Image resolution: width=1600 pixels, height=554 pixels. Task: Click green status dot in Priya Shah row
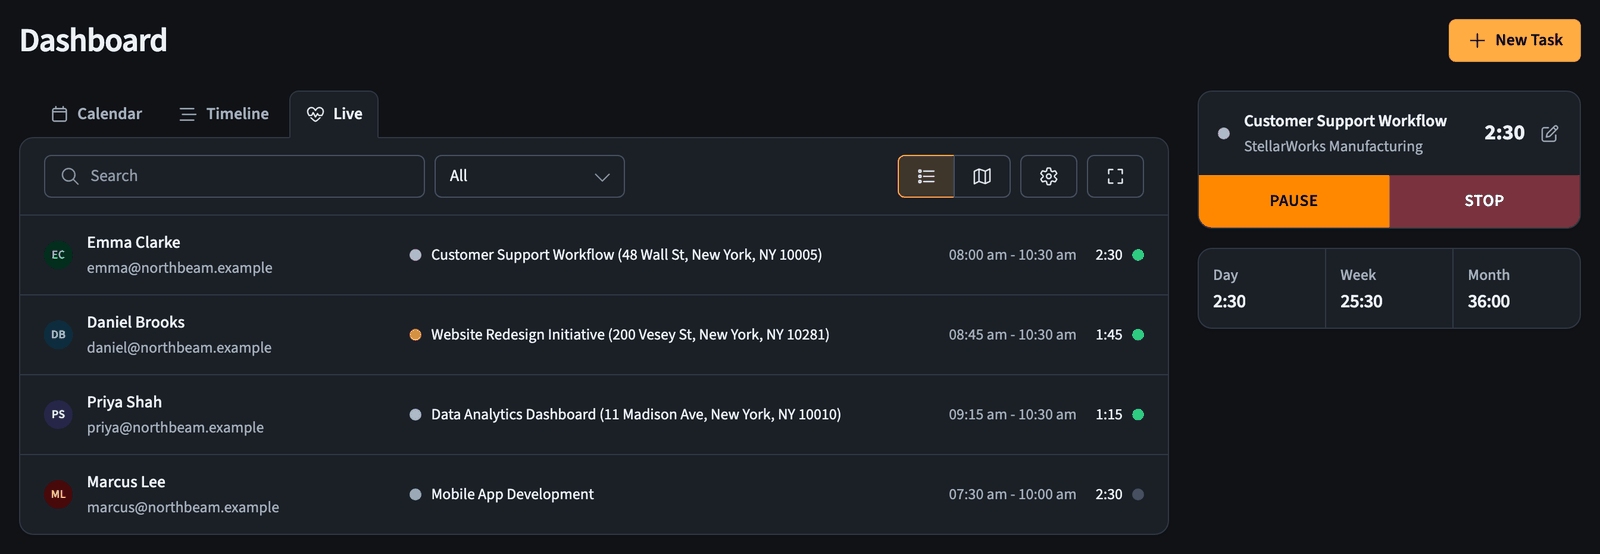[1138, 415]
